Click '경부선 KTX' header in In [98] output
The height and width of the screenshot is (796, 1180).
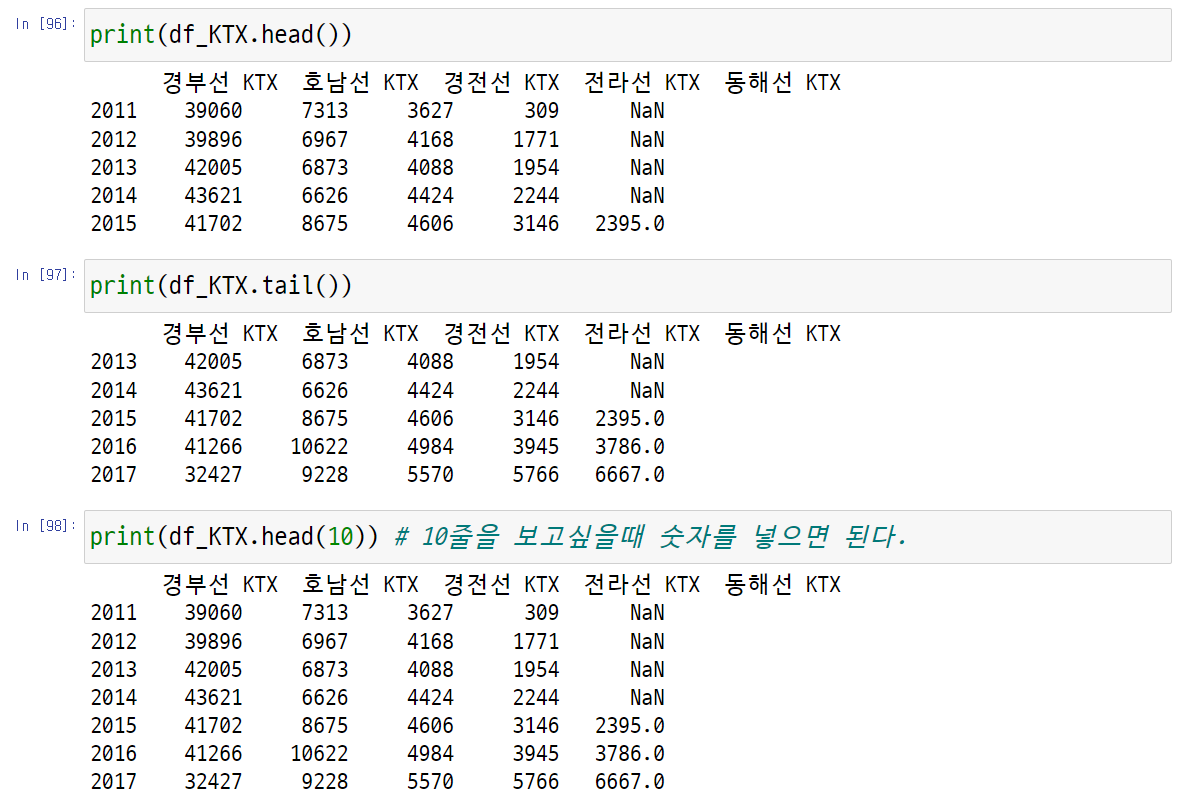(x=220, y=584)
